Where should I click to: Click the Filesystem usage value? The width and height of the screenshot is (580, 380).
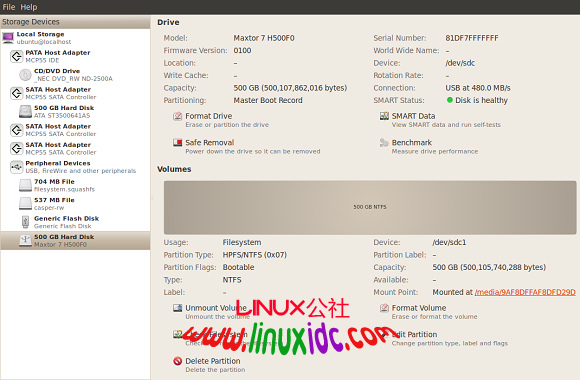click(242, 242)
